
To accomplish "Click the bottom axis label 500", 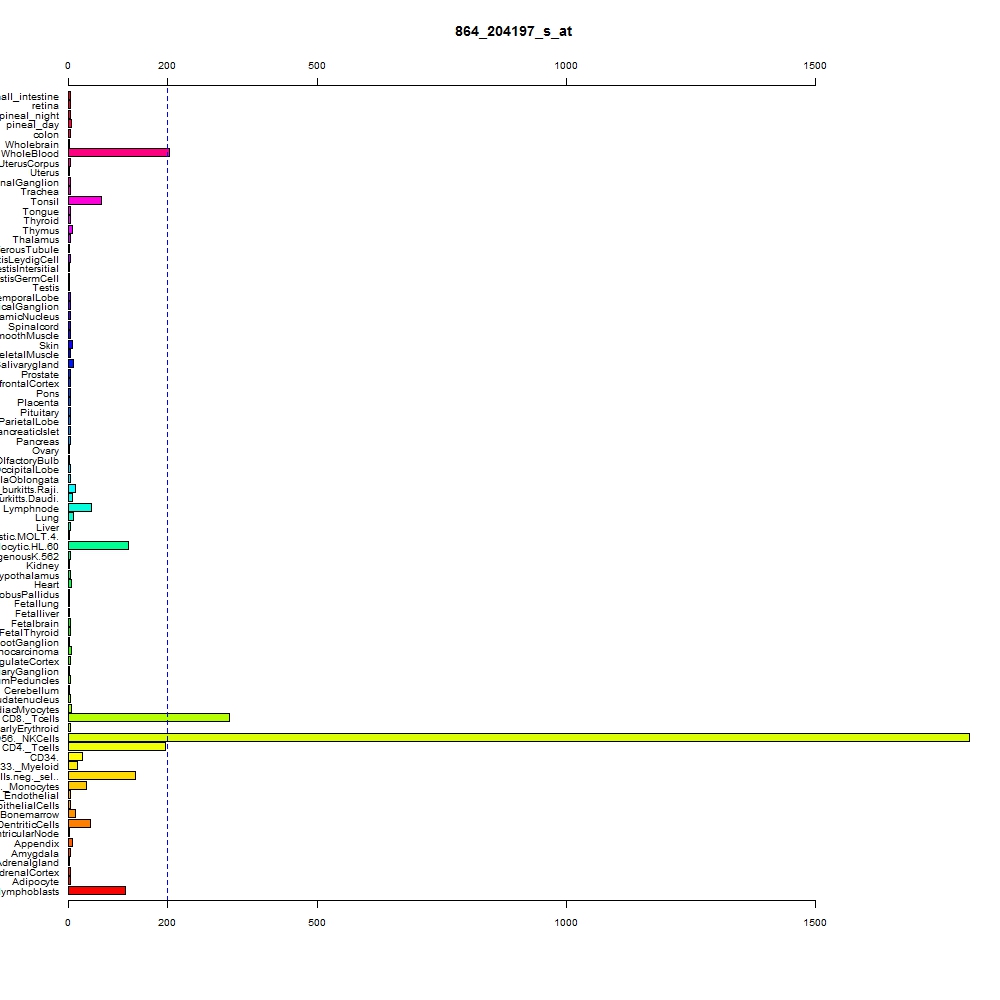I will [317, 923].
